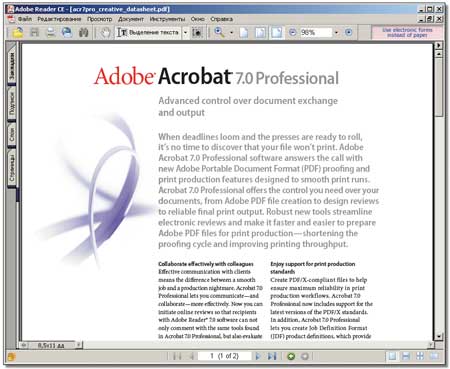
Task: Select the Snapshot tool camera icon
Action: pyautogui.click(x=197, y=33)
